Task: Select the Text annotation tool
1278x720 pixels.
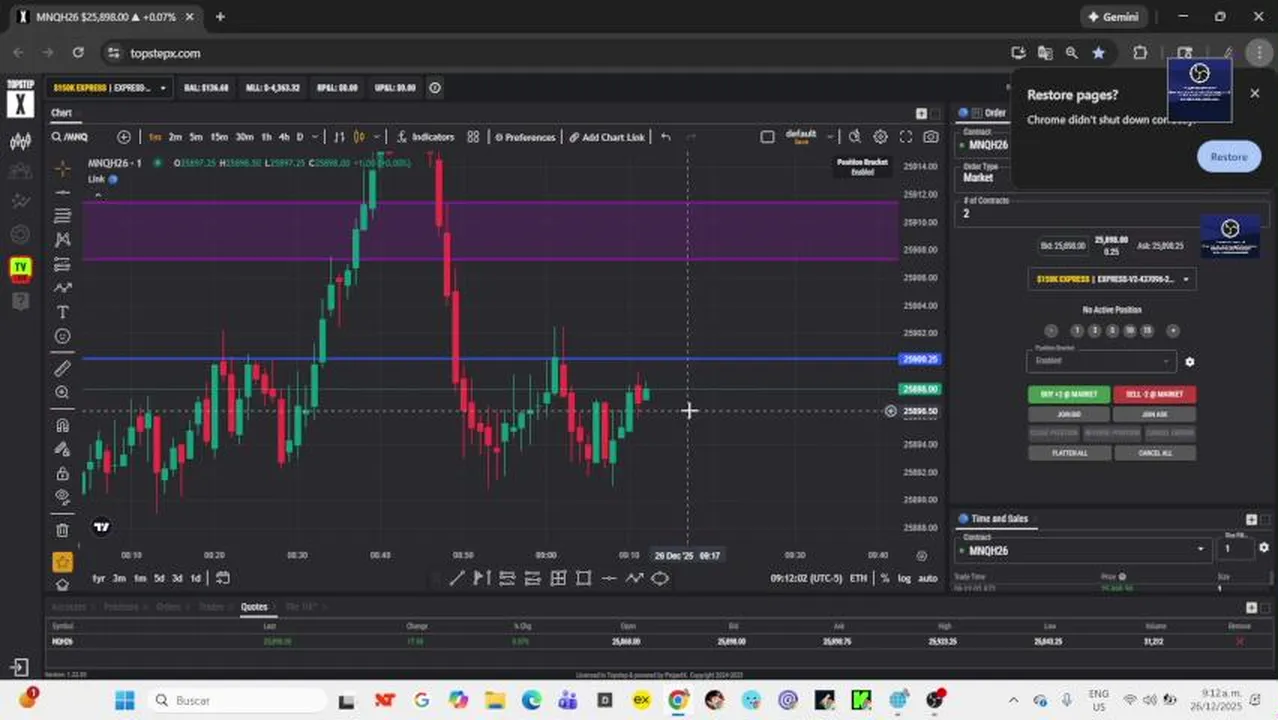Action: point(63,313)
